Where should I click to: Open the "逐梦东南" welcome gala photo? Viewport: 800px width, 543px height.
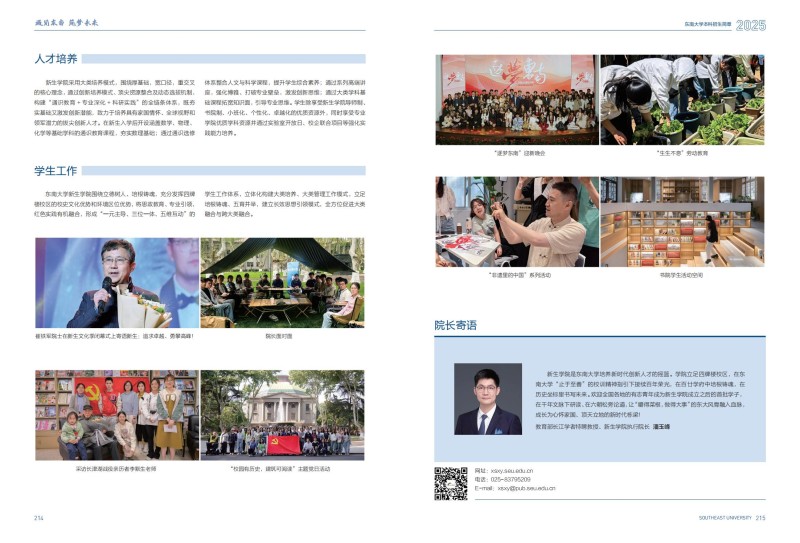coord(515,99)
